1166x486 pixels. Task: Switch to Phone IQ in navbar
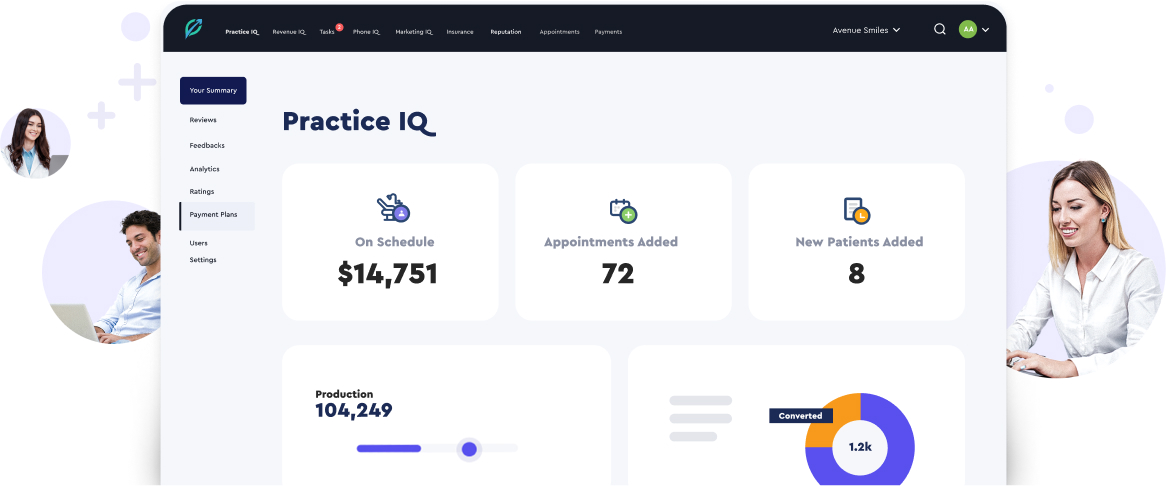pyautogui.click(x=367, y=32)
